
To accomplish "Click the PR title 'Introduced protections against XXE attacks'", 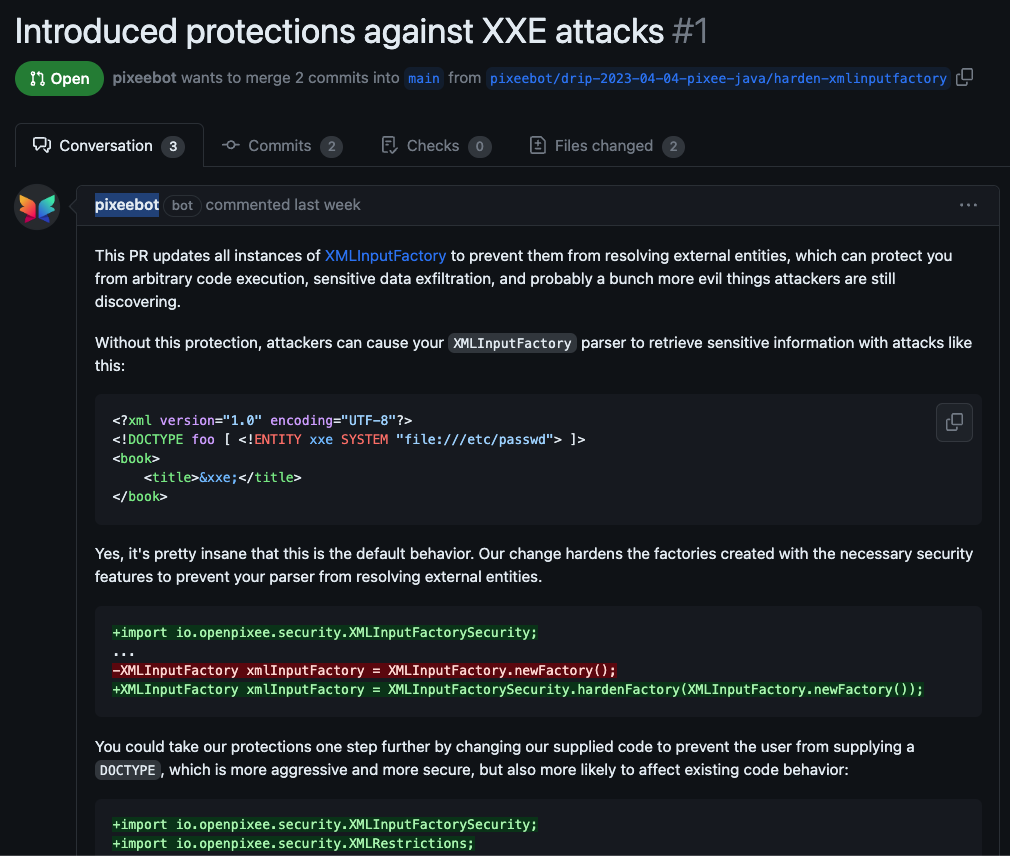I will click(x=337, y=30).
